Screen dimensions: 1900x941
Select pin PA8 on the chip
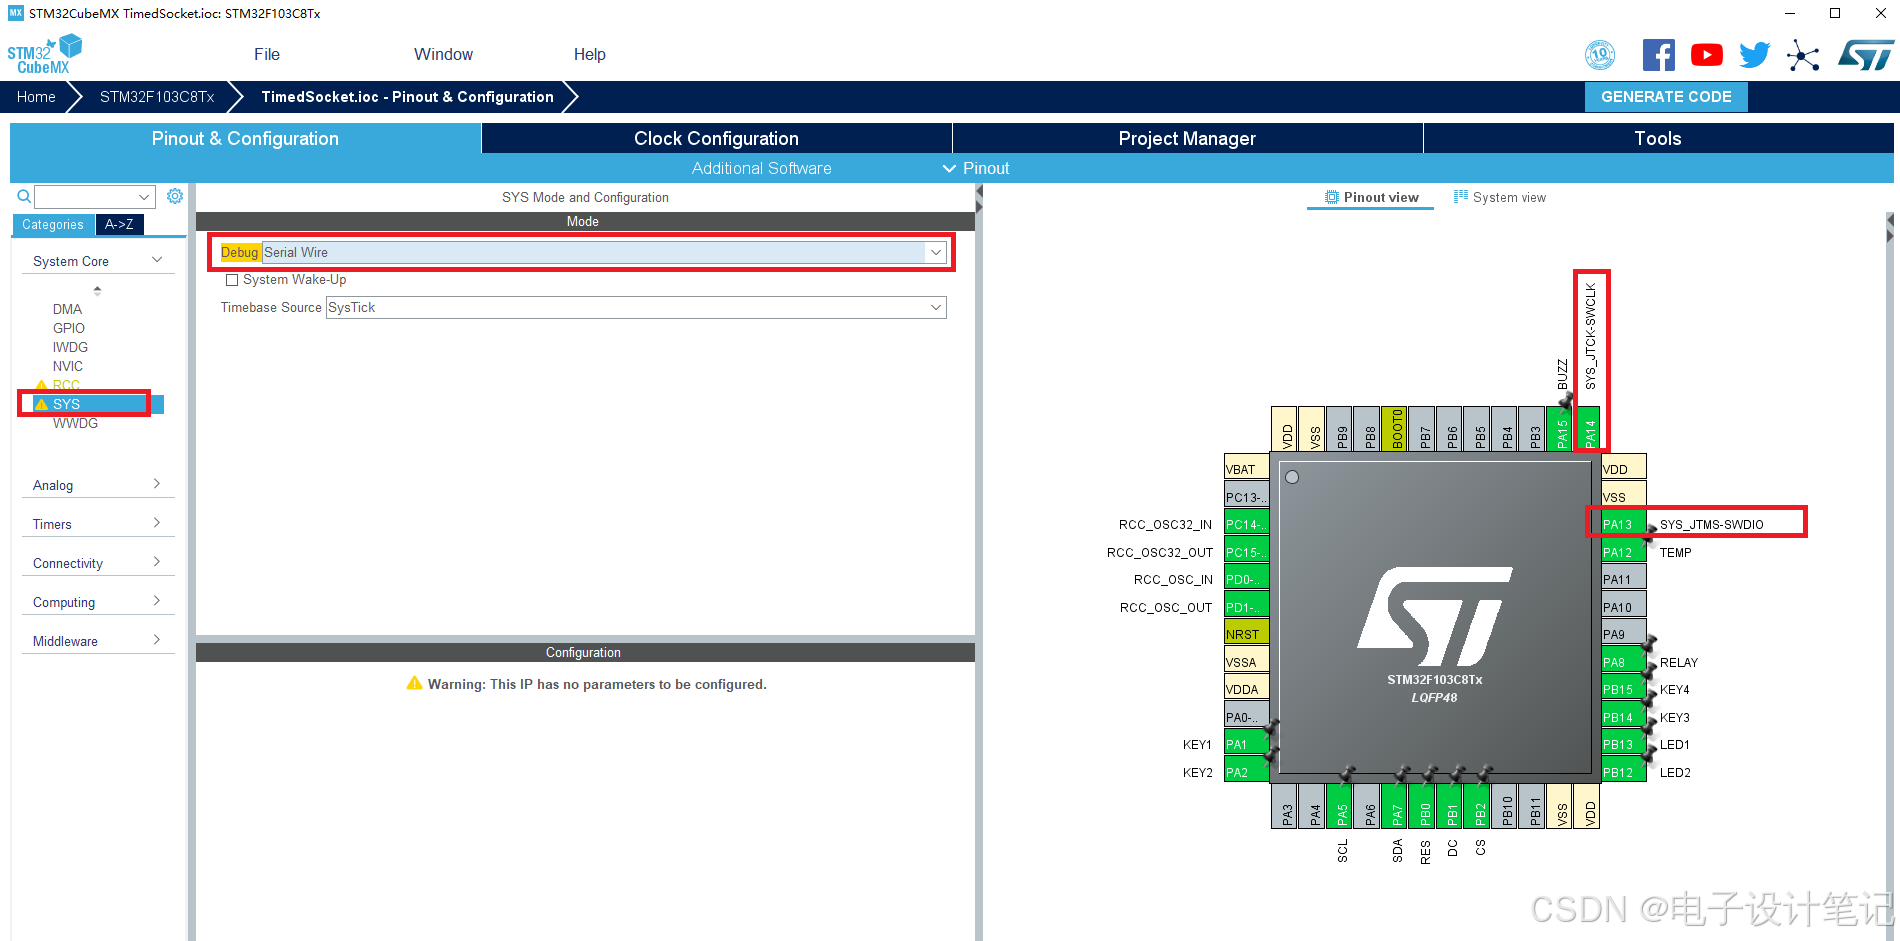point(1623,662)
